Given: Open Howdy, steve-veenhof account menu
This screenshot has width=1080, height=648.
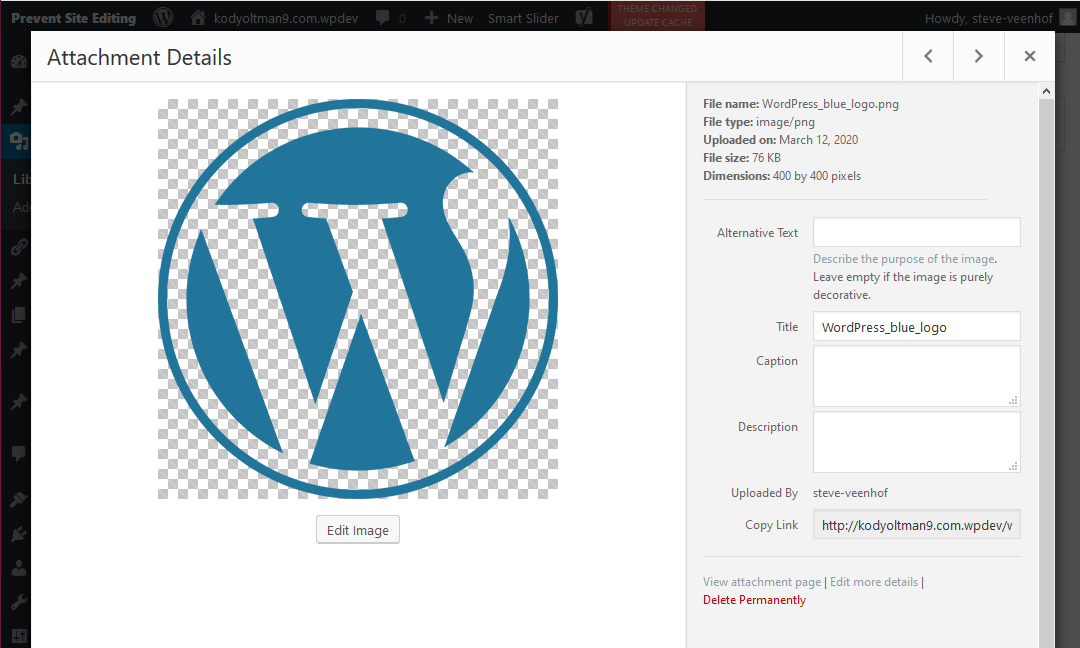Looking at the screenshot, I should click(x=988, y=18).
